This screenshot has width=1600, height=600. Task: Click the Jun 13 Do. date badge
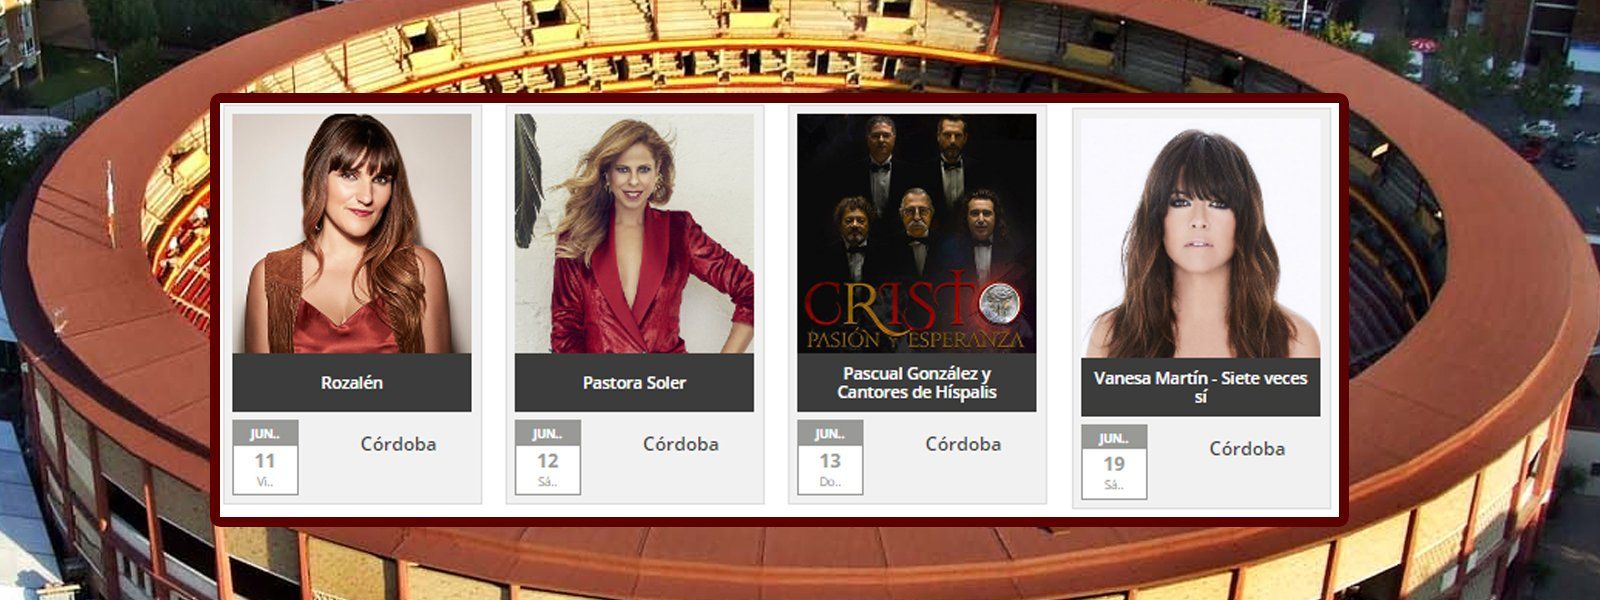830,457
